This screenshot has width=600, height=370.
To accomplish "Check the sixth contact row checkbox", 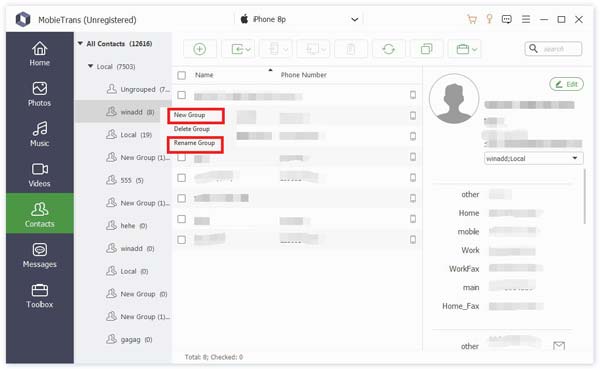I will pyautogui.click(x=182, y=198).
